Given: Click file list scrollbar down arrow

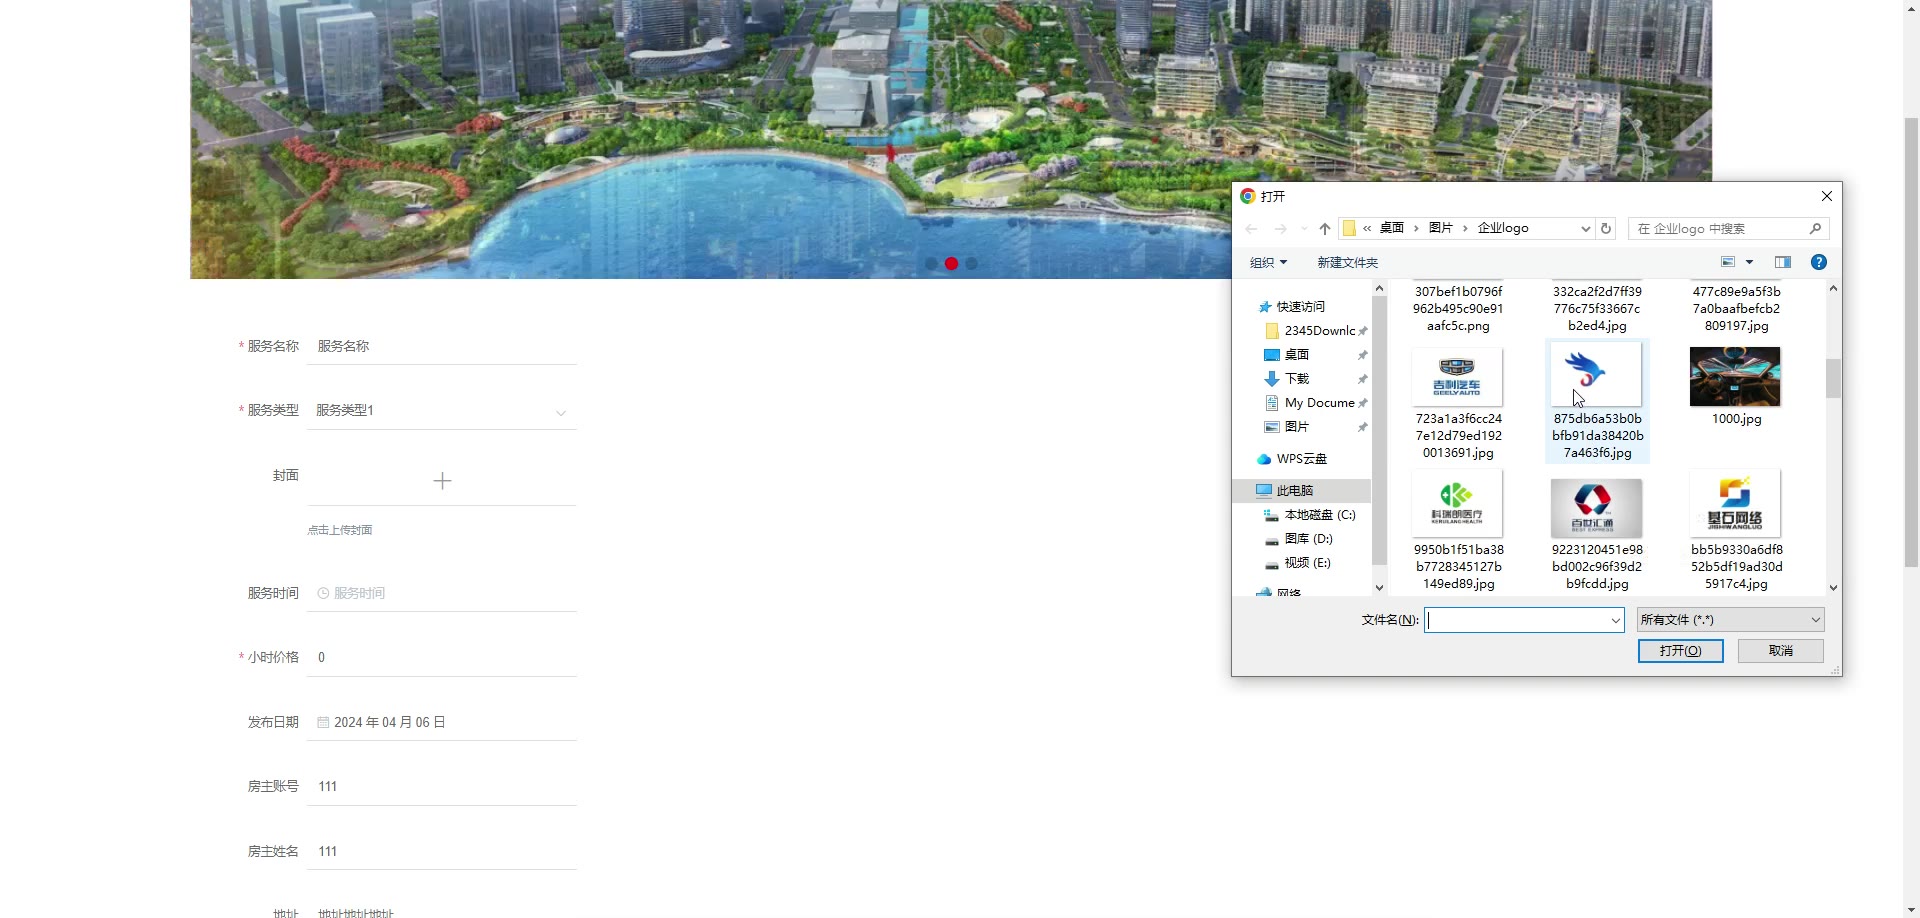Looking at the screenshot, I should (1833, 588).
